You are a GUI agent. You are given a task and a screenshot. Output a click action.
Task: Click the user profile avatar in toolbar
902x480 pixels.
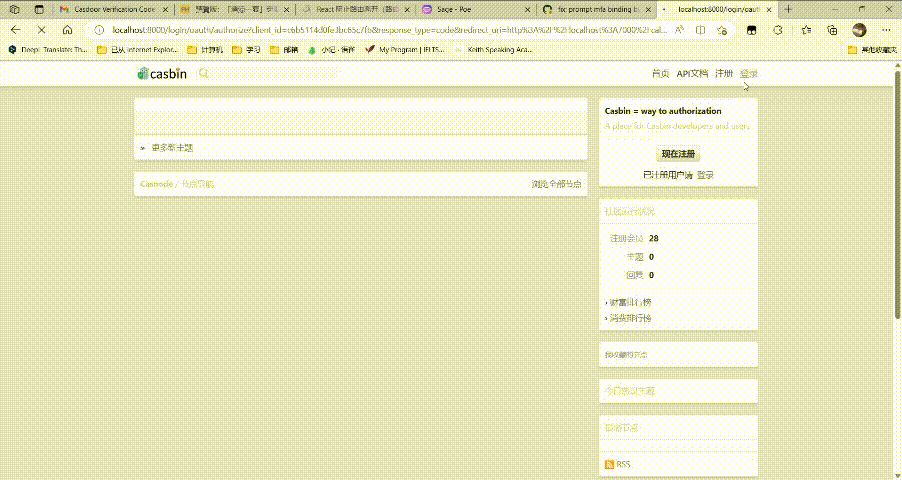click(858, 30)
